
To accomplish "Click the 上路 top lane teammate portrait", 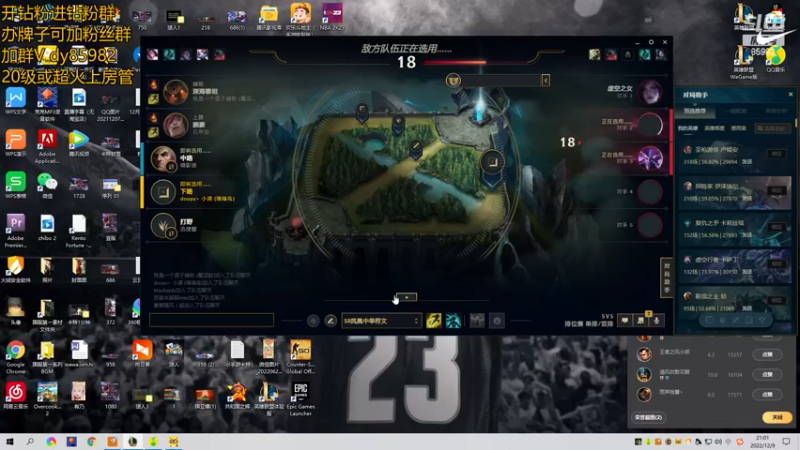I will [x=176, y=125].
